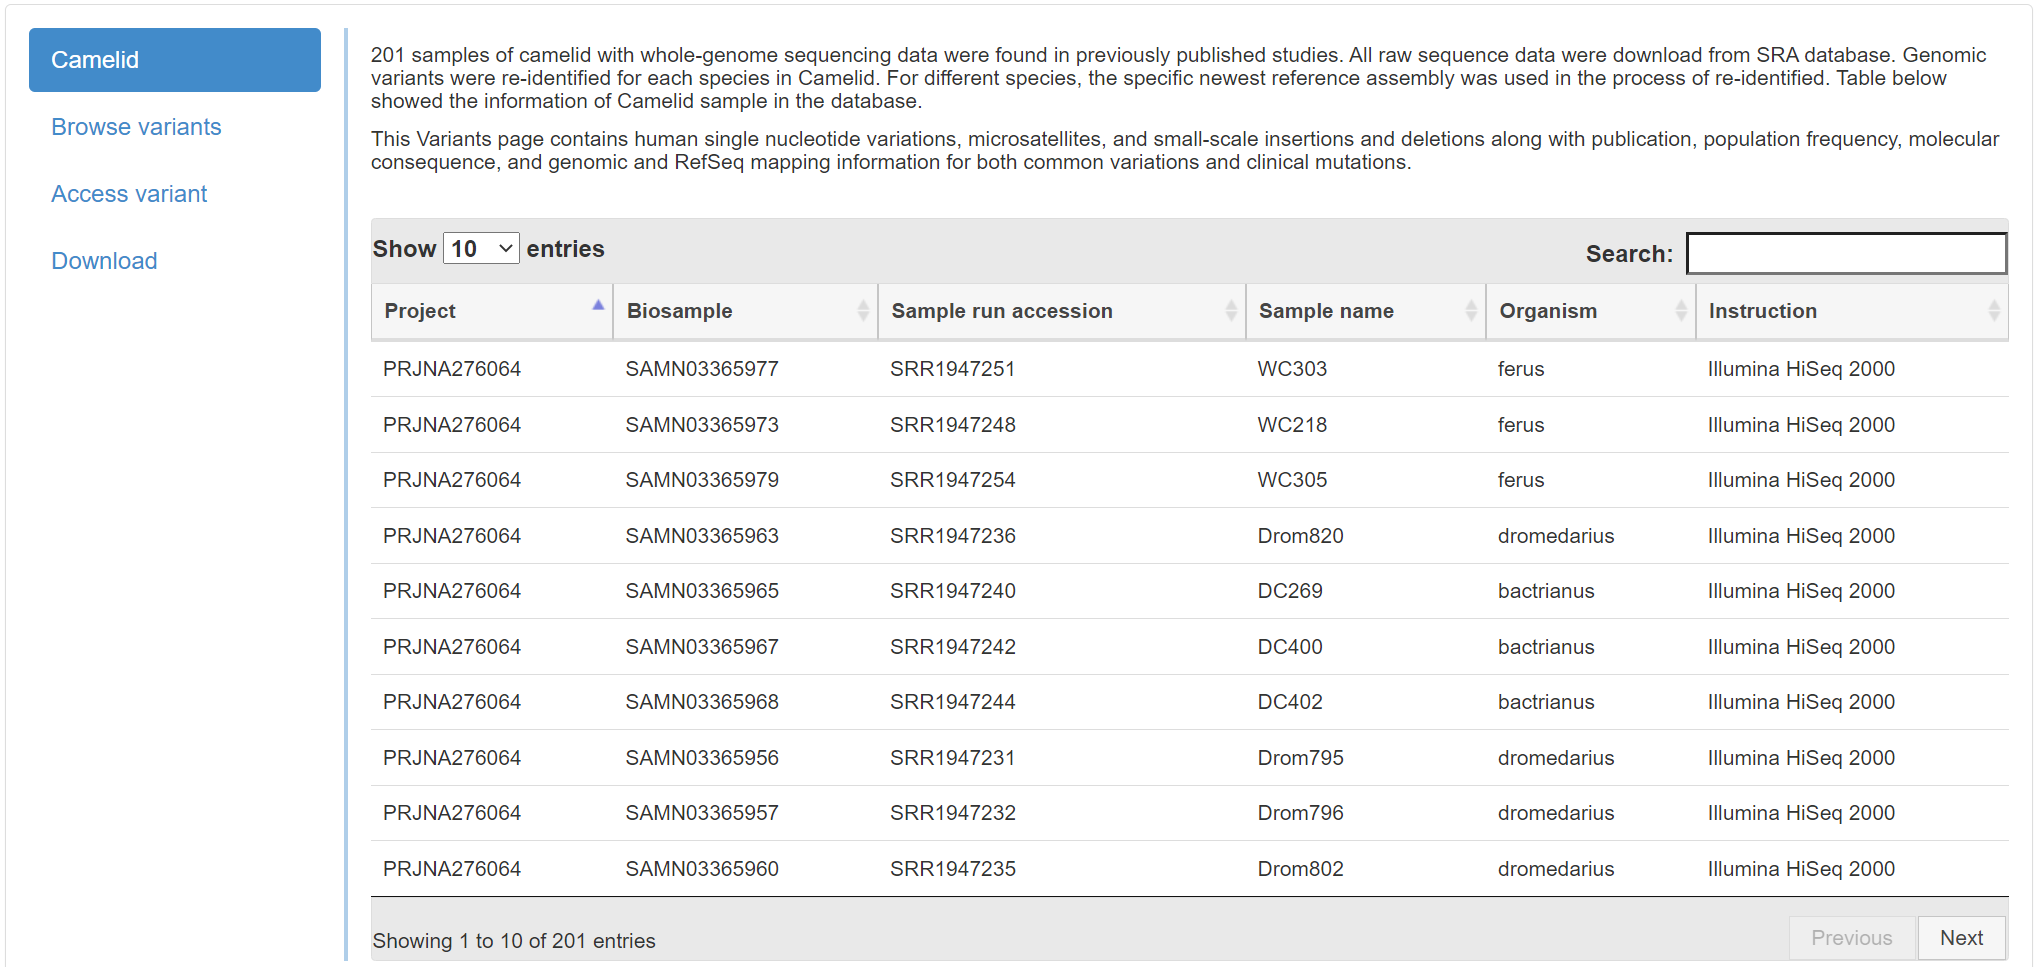The height and width of the screenshot is (967, 2040).
Task: Click run accession SRR1947240
Action: tap(953, 591)
